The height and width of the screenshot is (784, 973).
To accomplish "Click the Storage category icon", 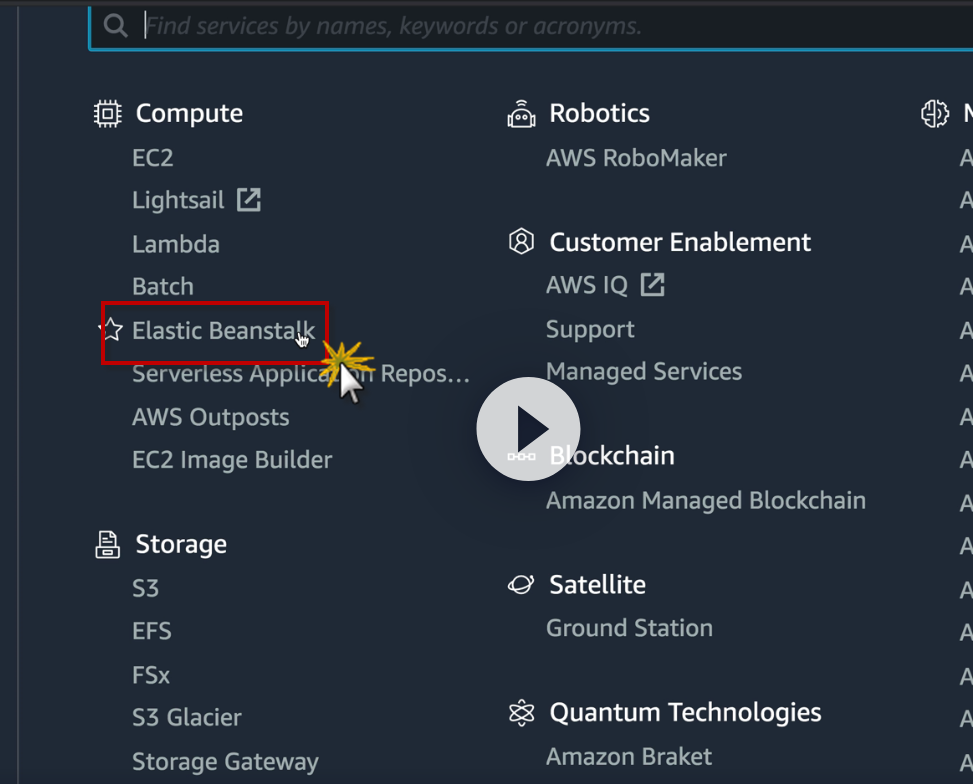I will [x=107, y=545].
